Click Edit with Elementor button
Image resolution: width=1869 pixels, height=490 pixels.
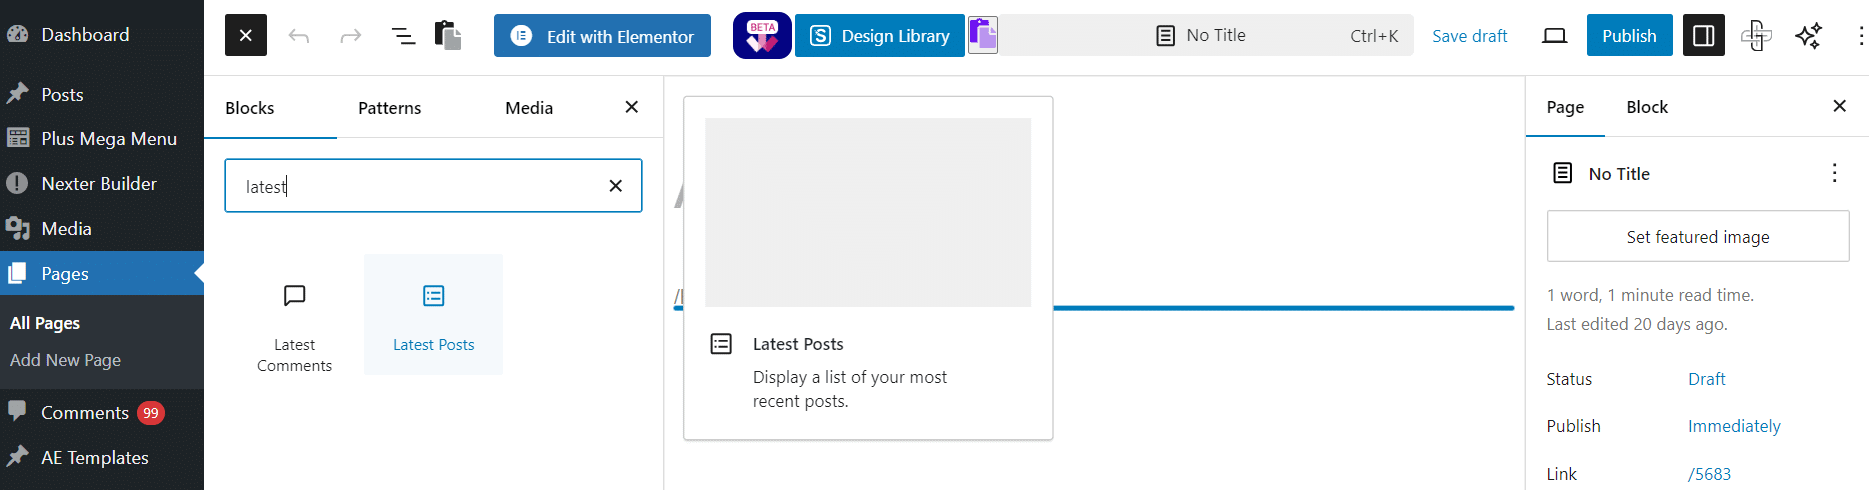click(602, 36)
